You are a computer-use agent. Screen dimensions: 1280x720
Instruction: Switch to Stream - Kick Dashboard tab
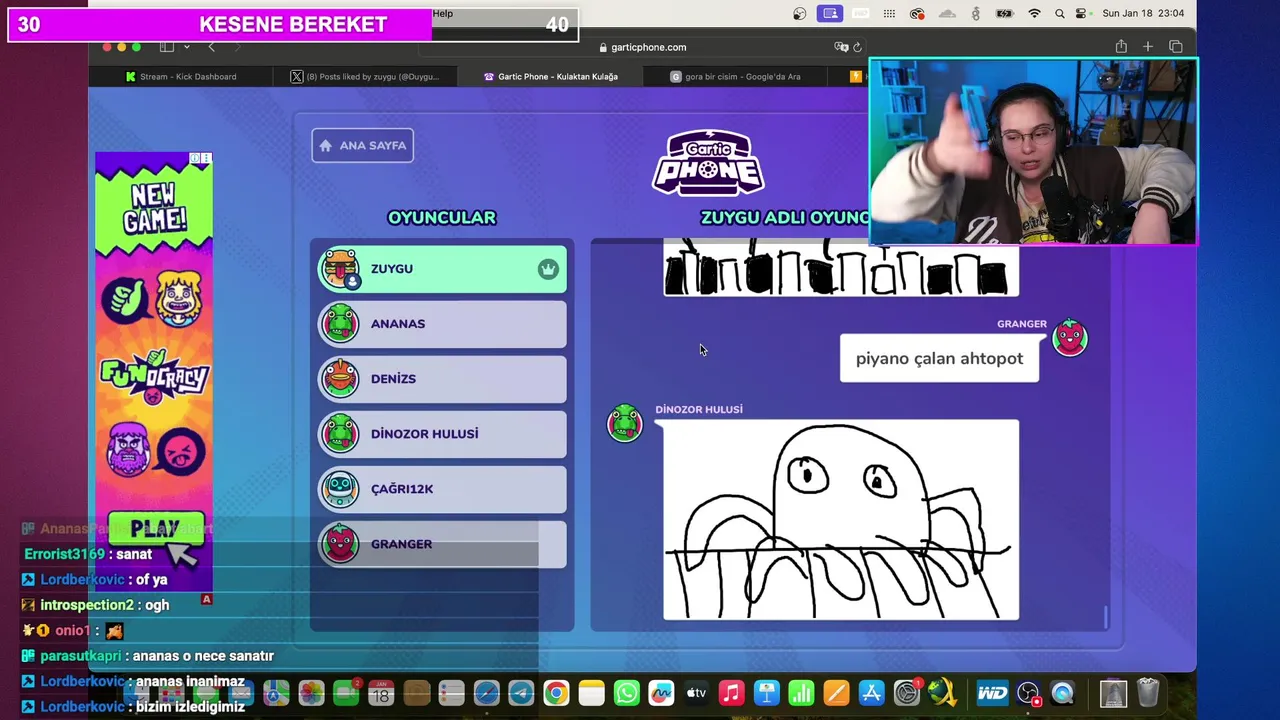coord(181,76)
